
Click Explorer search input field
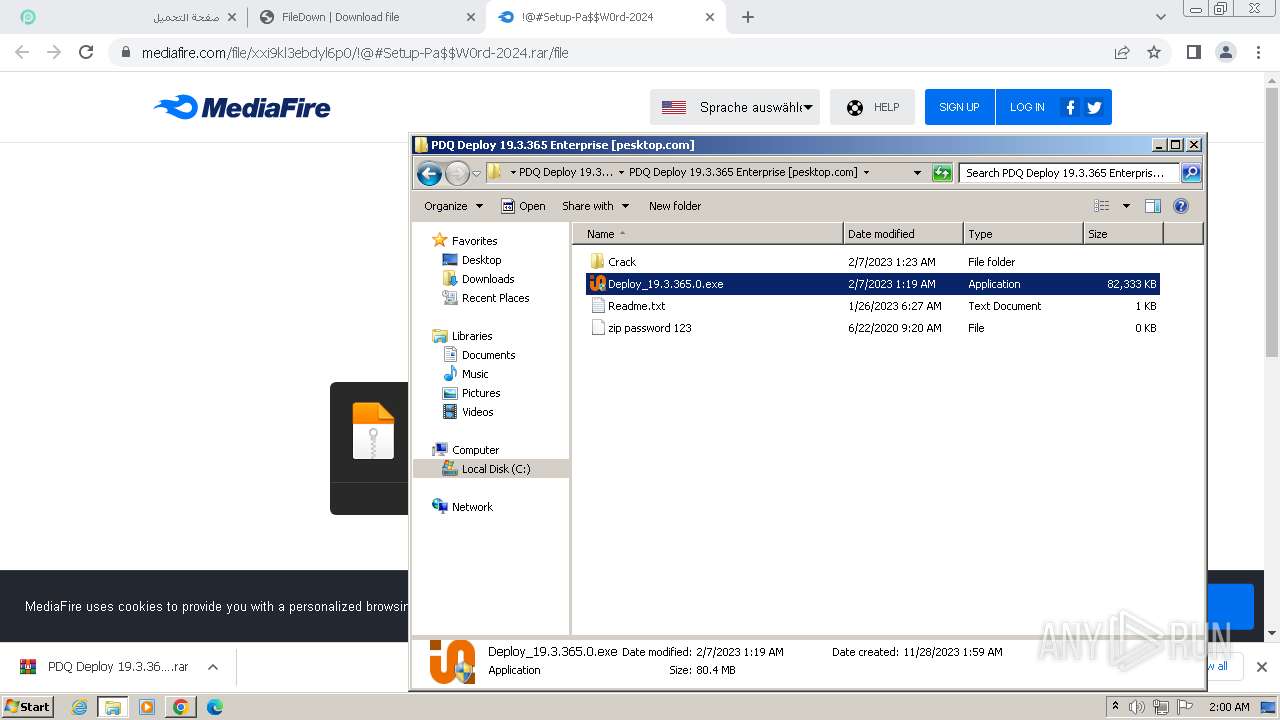(1068, 173)
